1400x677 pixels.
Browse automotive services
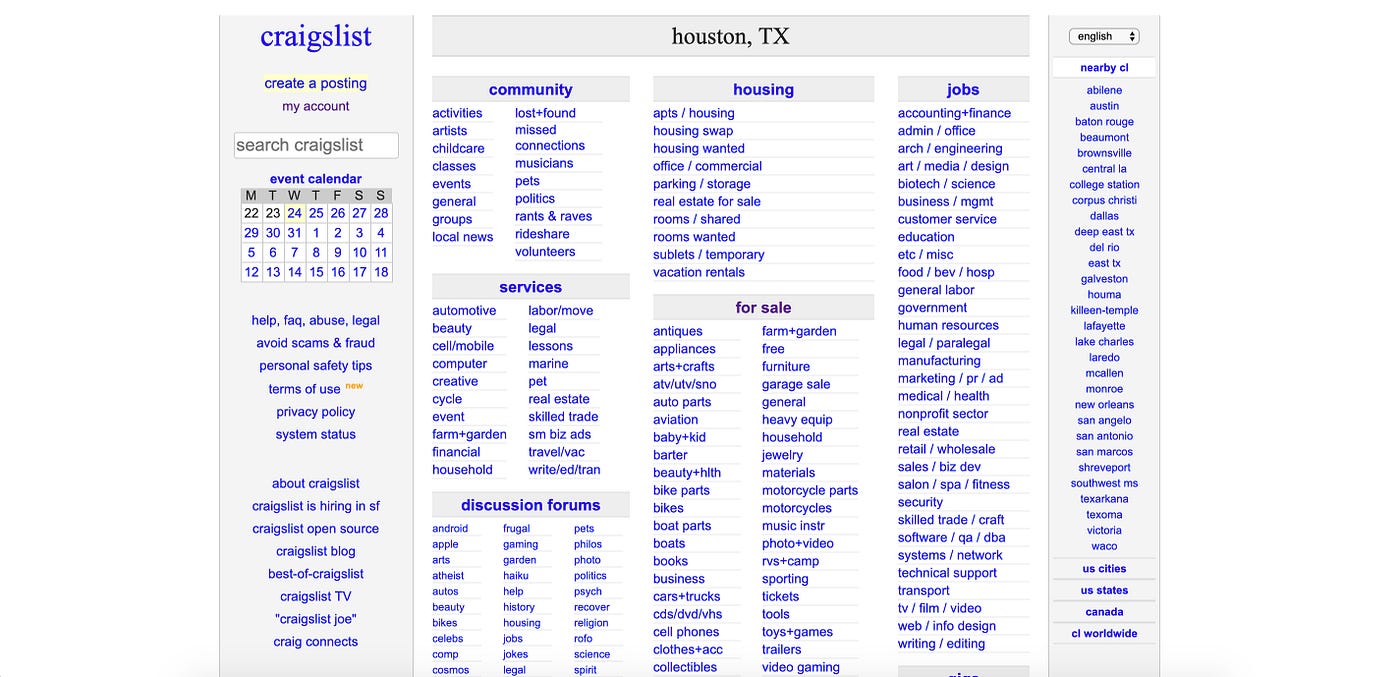[464, 311]
